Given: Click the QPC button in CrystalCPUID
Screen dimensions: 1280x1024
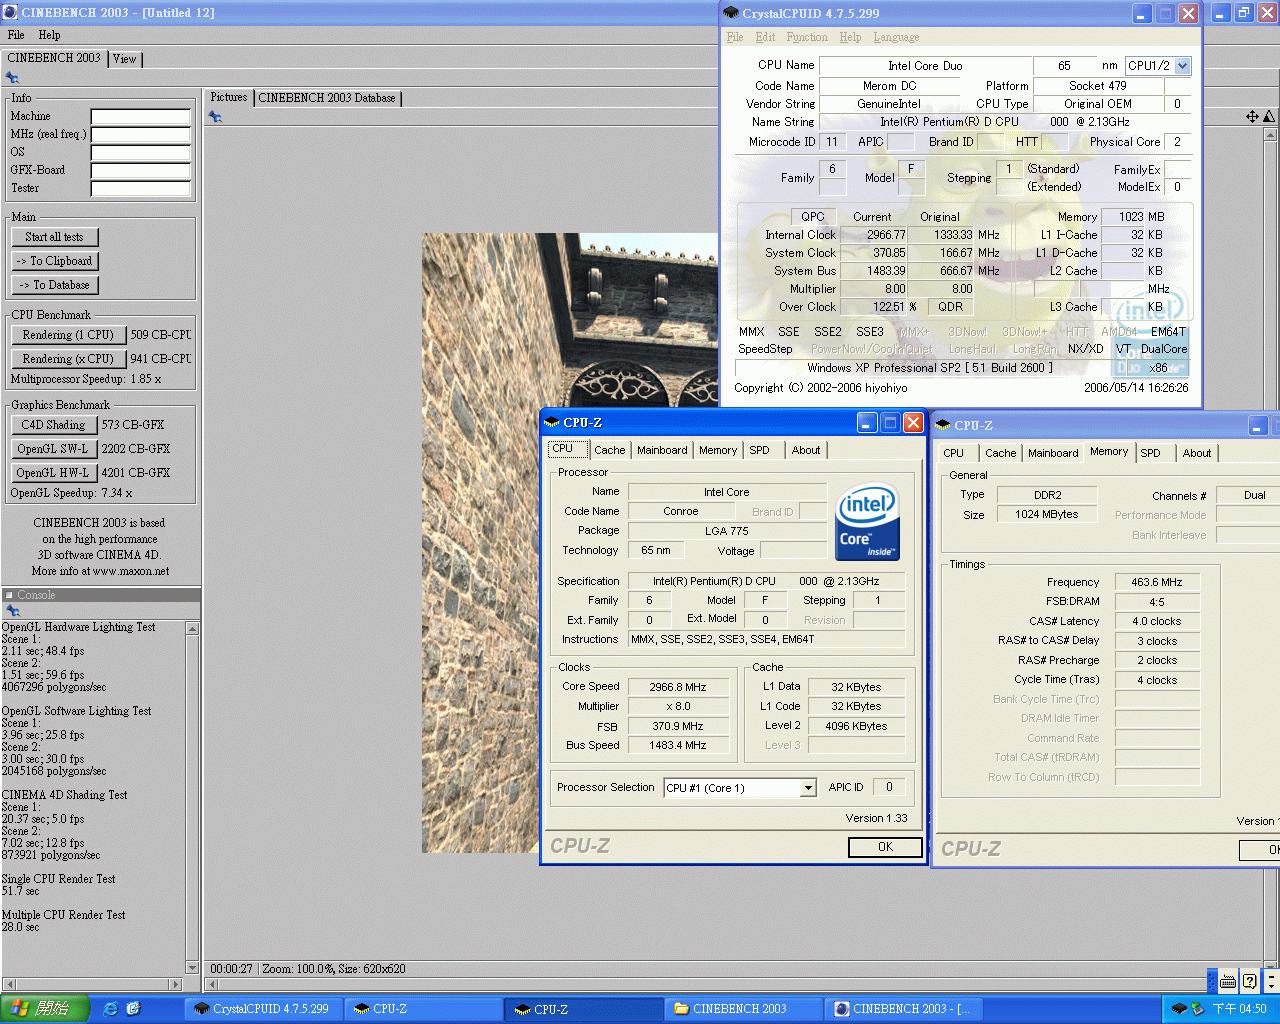Looking at the screenshot, I should point(813,217).
